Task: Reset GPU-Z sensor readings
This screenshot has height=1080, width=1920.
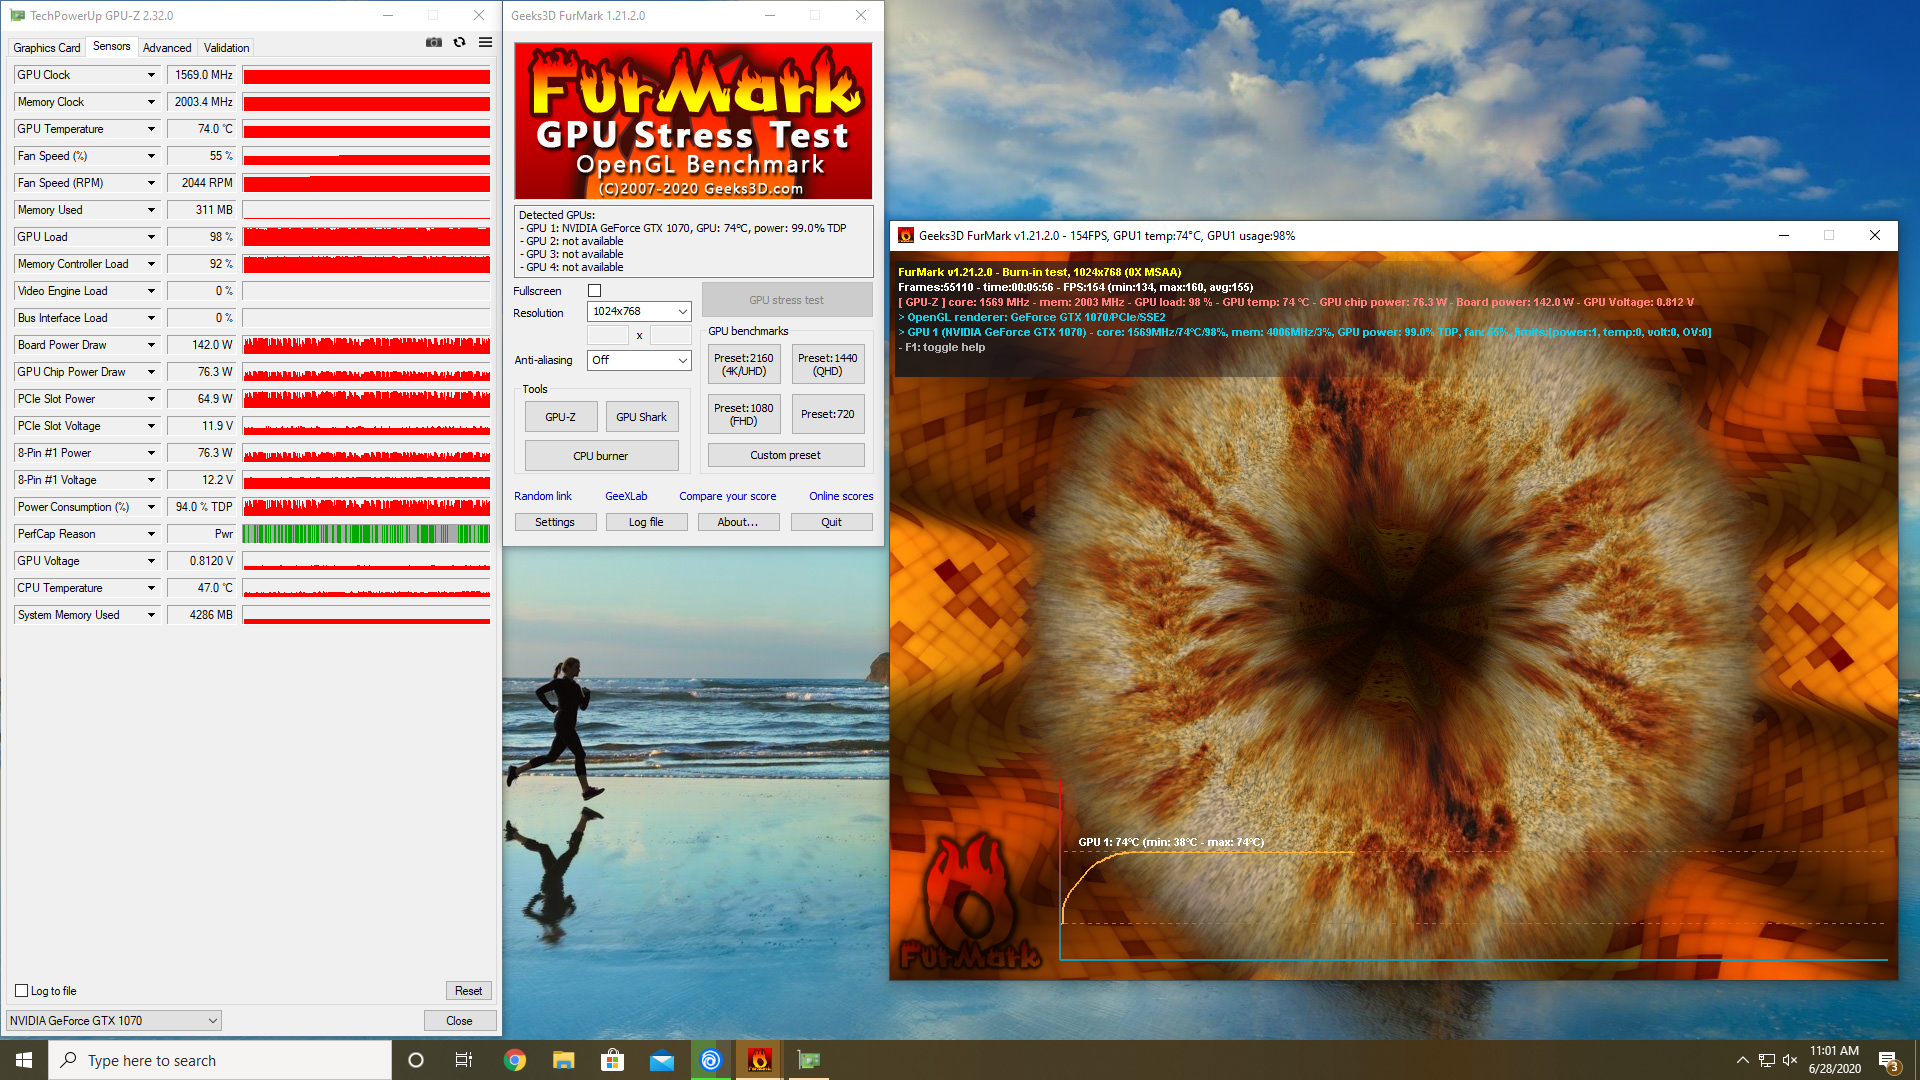Action: (468, 991)
